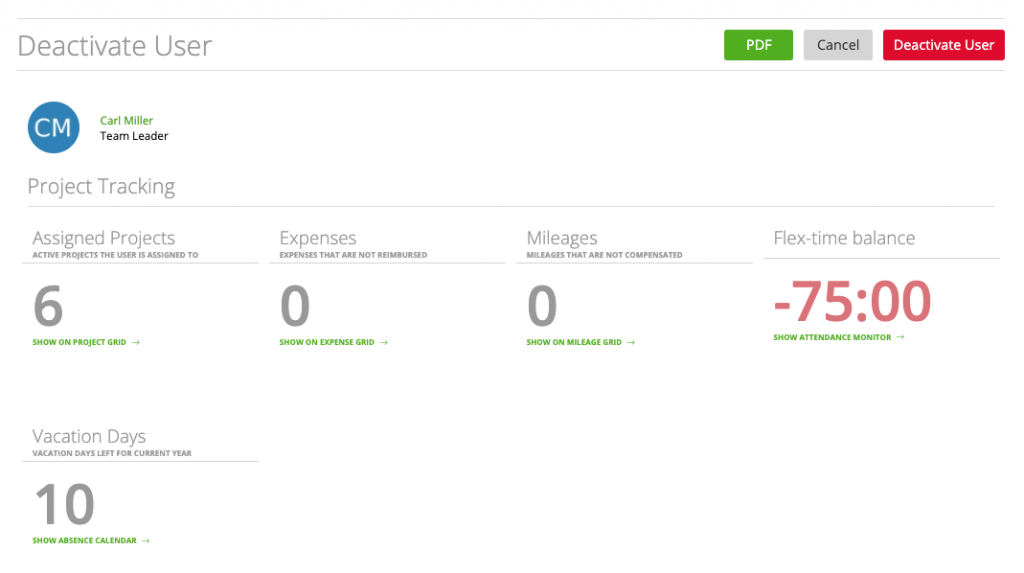The image size is (1024, 573).
Task: Click the arrow icon after Show on Mileage Grid
Action: coord(631,342)
